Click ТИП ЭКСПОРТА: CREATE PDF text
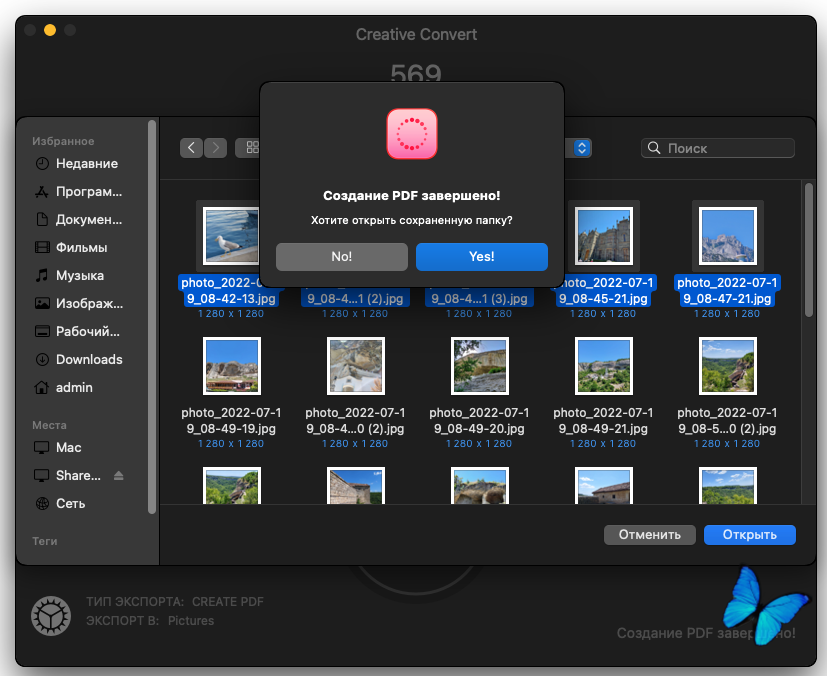 click(175, 602)
